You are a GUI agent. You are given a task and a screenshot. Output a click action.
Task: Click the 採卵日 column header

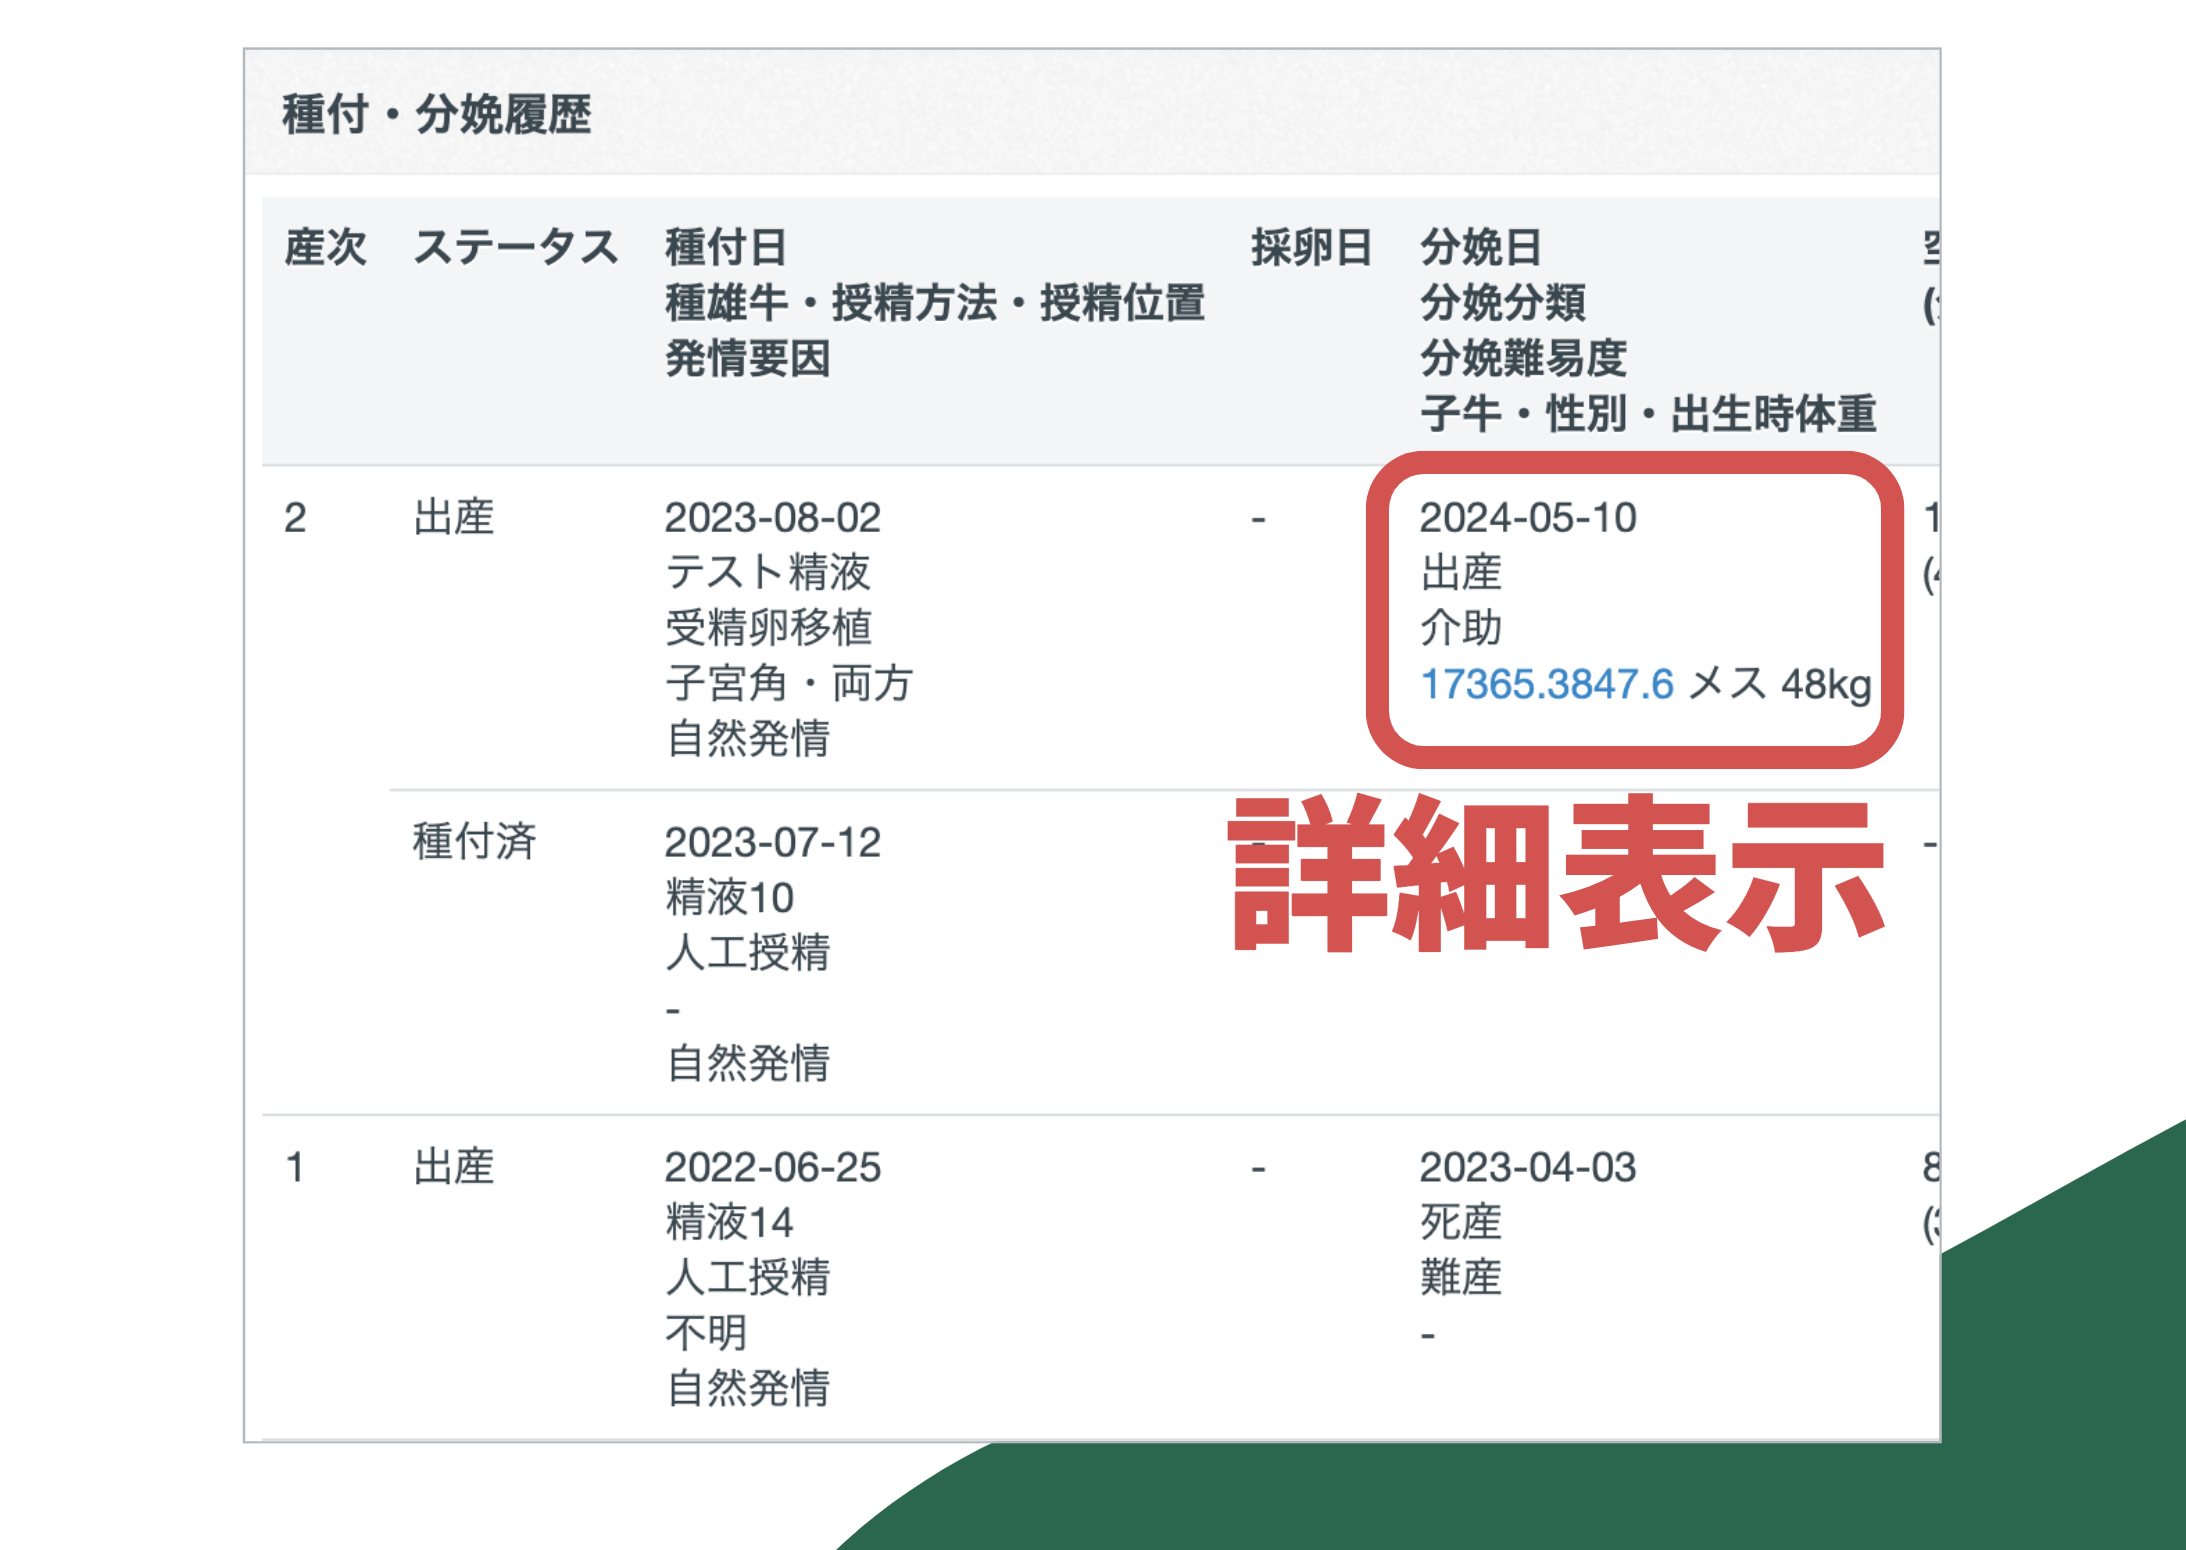[x=1311, y=247]
